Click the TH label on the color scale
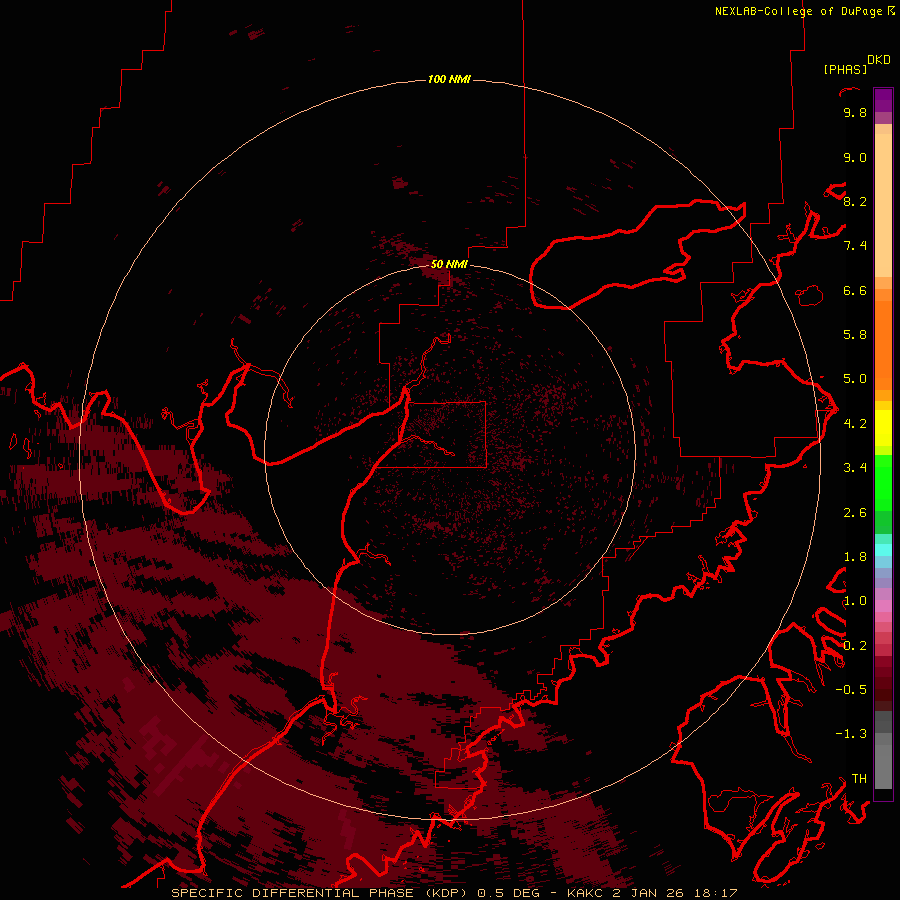The width and height of the screenshot is (900, 900). [x=859, y=779]
